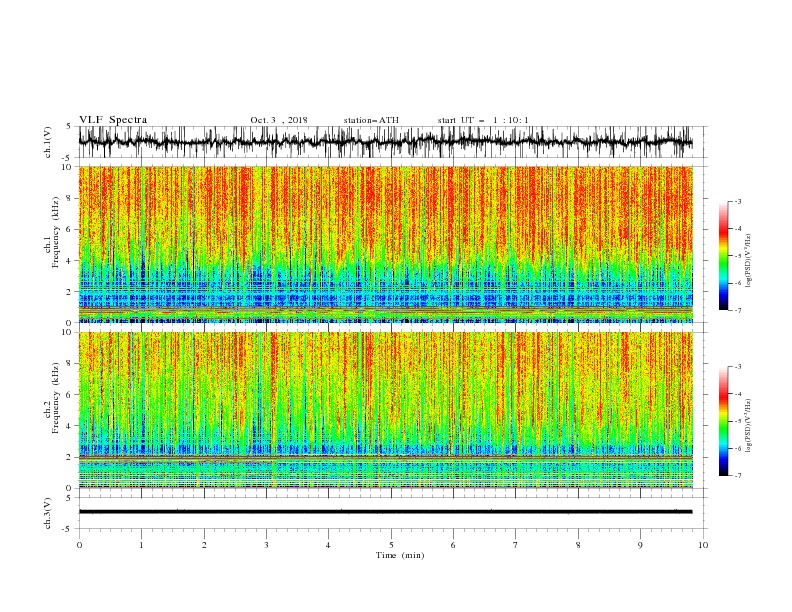Click the ch.3 flat voltage trace

click(x=385, y=512)
